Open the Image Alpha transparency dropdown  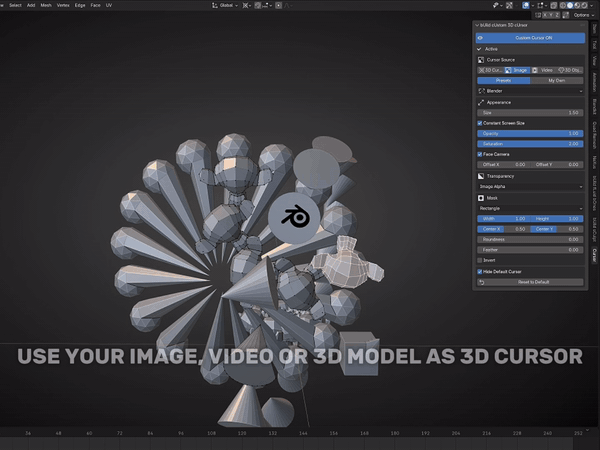click(530, 187)
